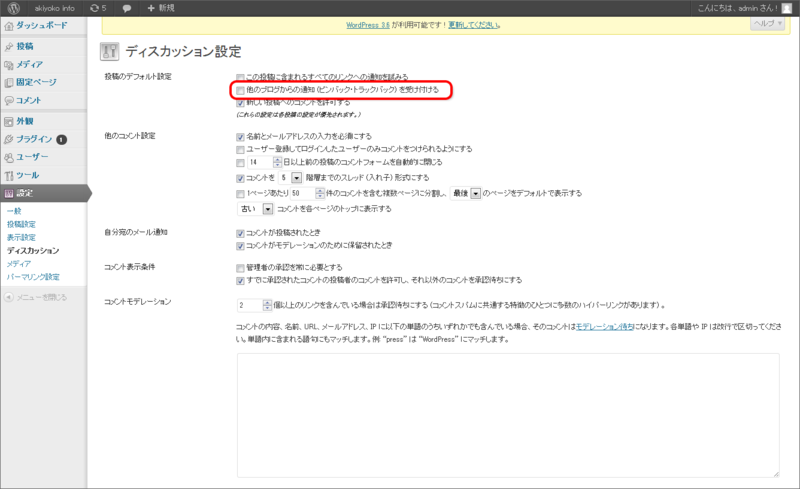Click the 設定 settings icon in sidebar
The image size is (800, 489).
tap(9, 193)
